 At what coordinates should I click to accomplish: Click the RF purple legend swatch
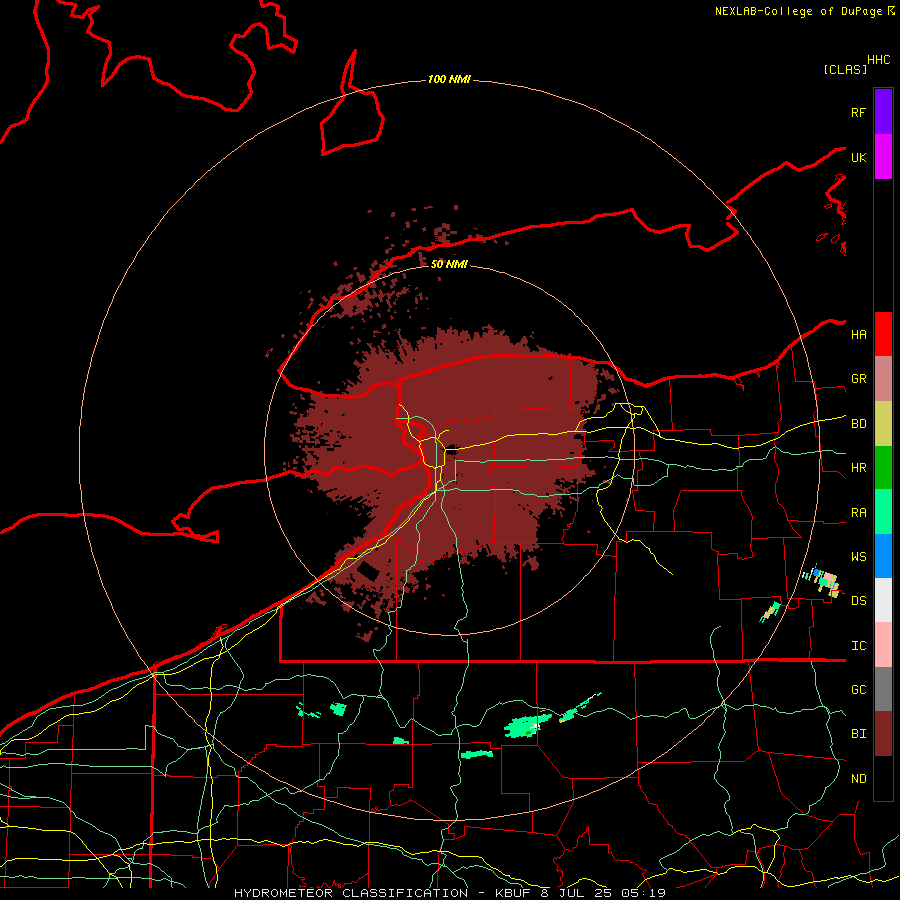coord(883,112)
